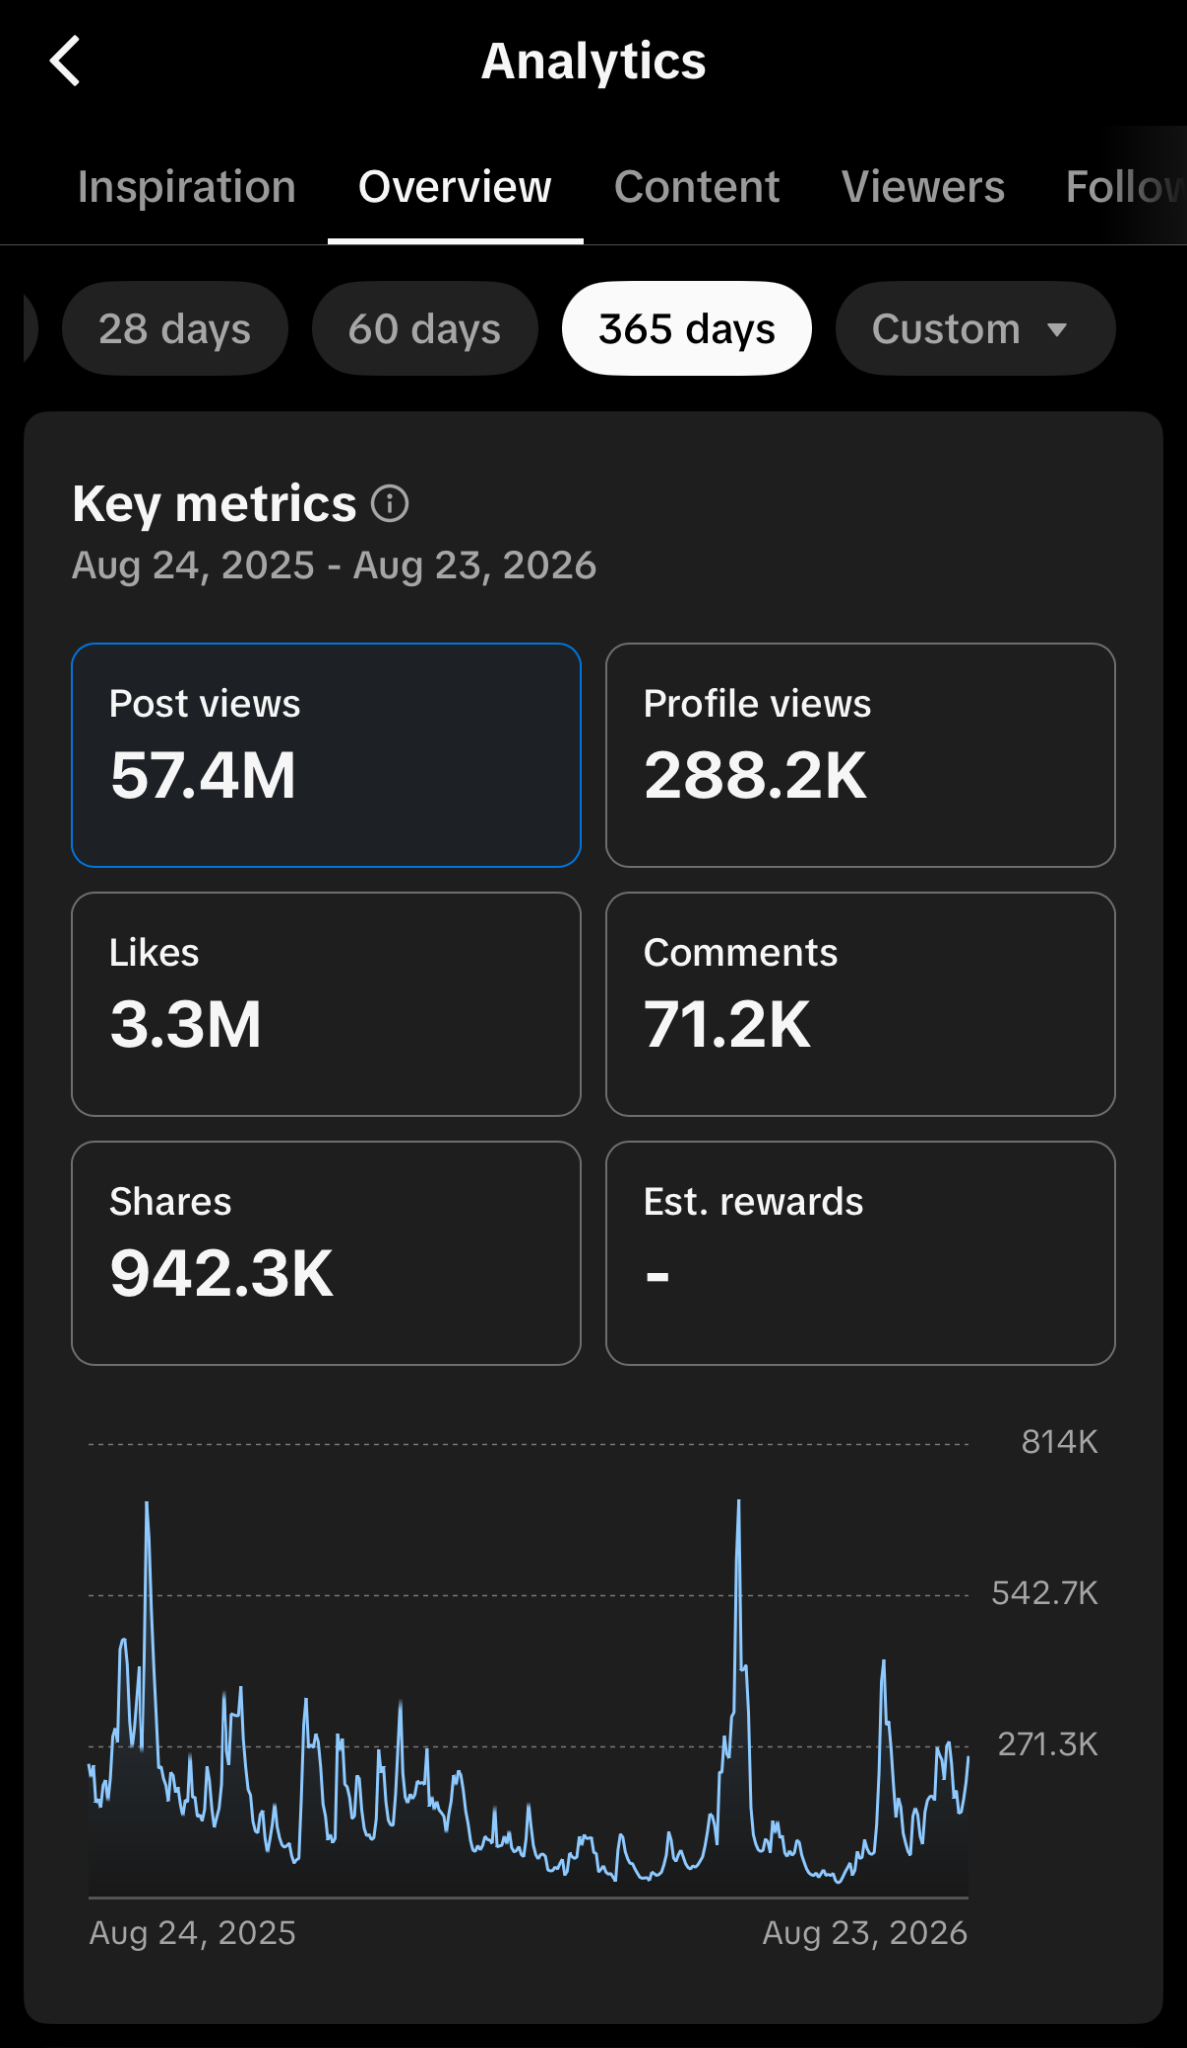This screenshot has height=2048, width=1187.
Task: Open the Viewers tab
Action: [923, 187]
